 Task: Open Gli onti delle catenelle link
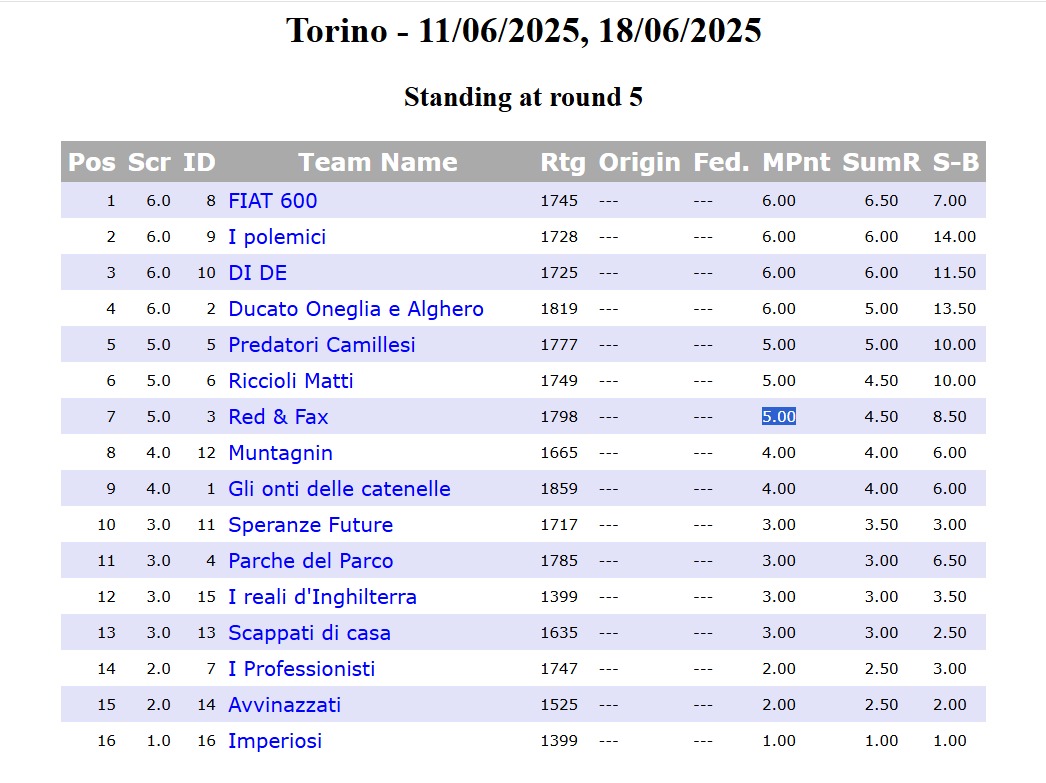tap(339, 489)
